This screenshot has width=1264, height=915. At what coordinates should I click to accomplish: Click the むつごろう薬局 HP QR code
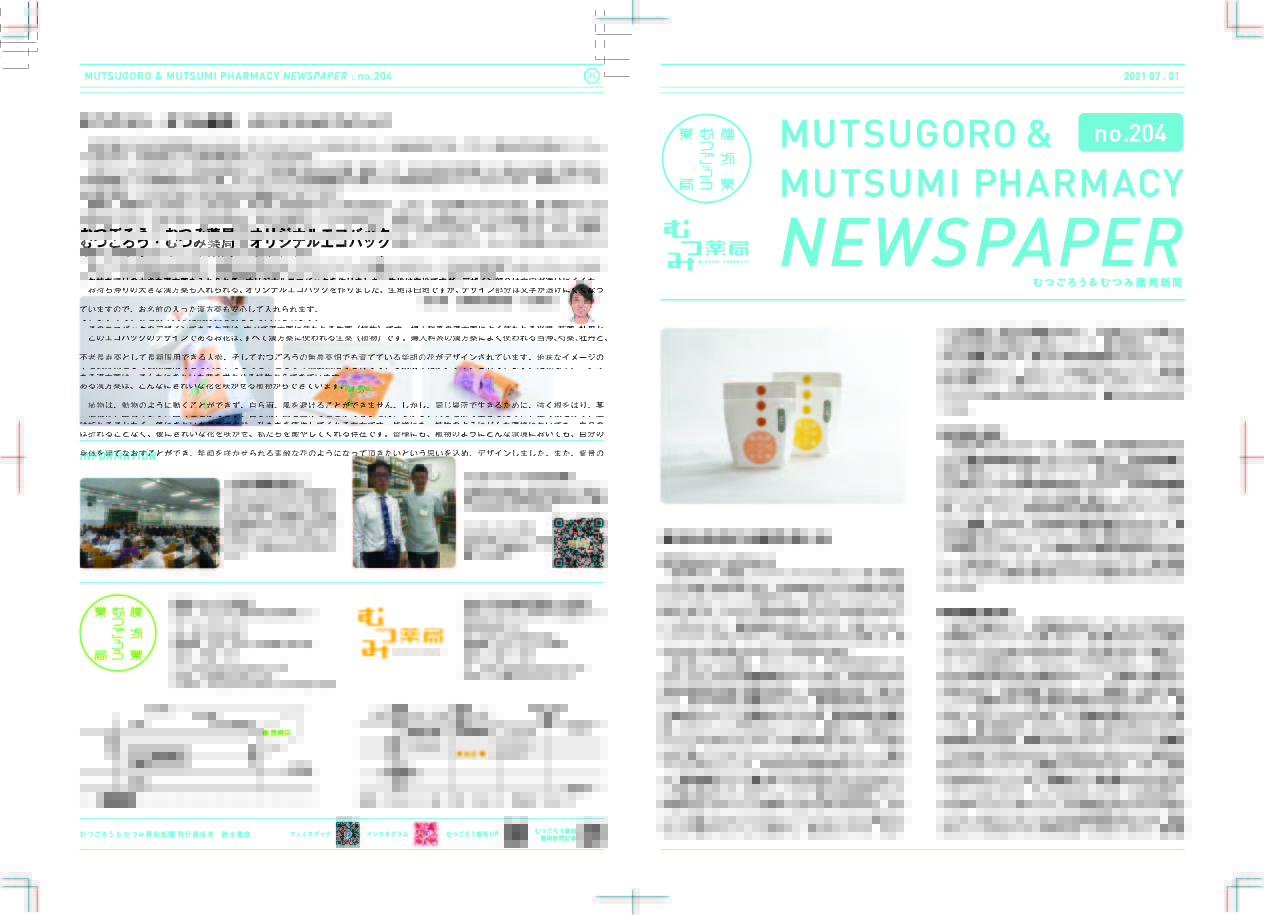[x=515, y=833]
